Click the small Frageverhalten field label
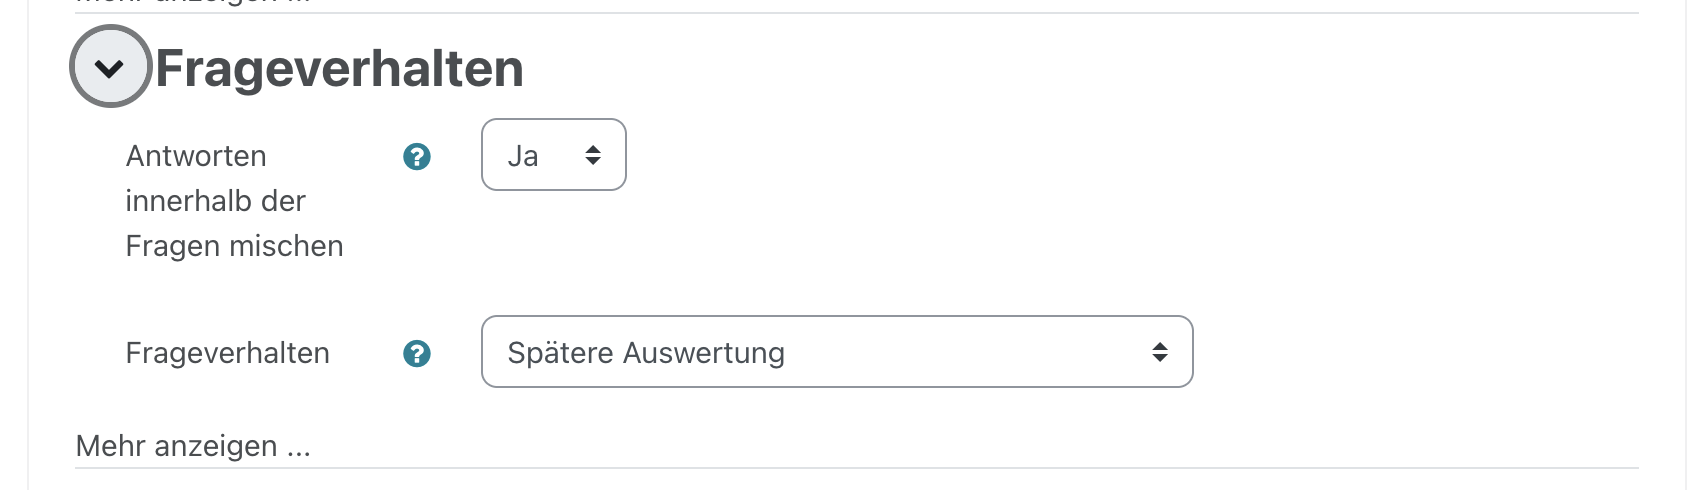 227,353
